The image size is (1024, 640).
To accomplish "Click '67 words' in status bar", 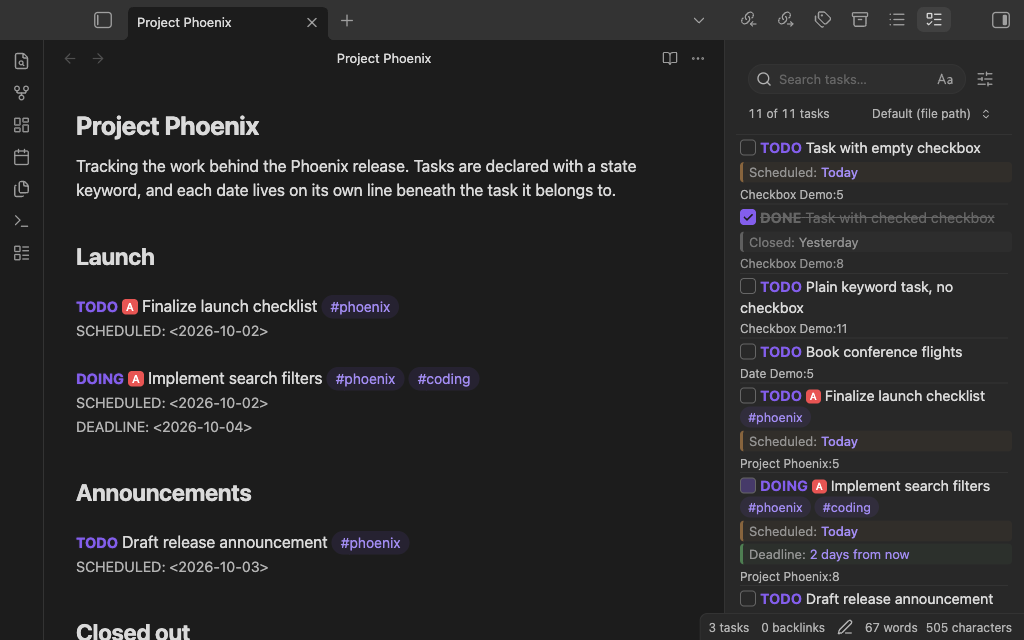I will [x=891, y=628].
